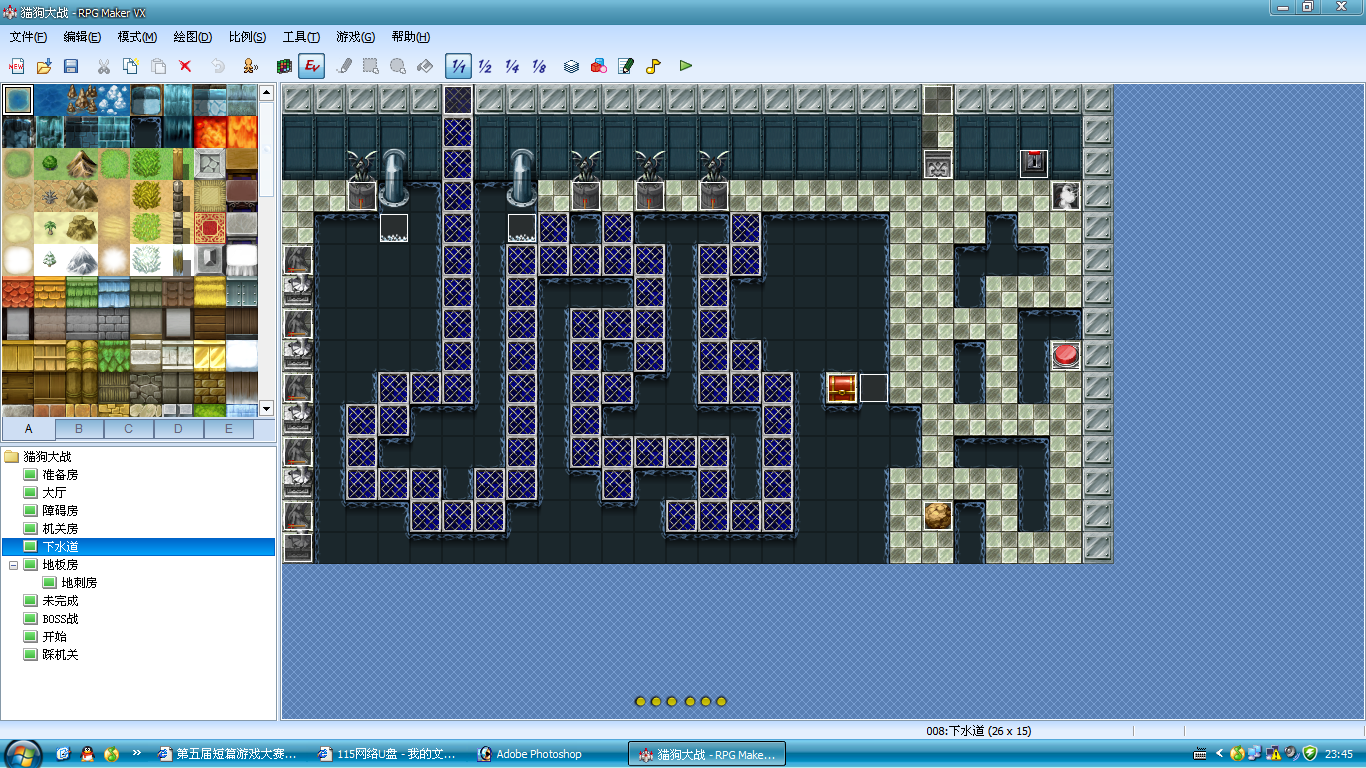This screenshot has height=768, width=1366.
Task: Select the 地刺房 child map
Action: (79, 583)
